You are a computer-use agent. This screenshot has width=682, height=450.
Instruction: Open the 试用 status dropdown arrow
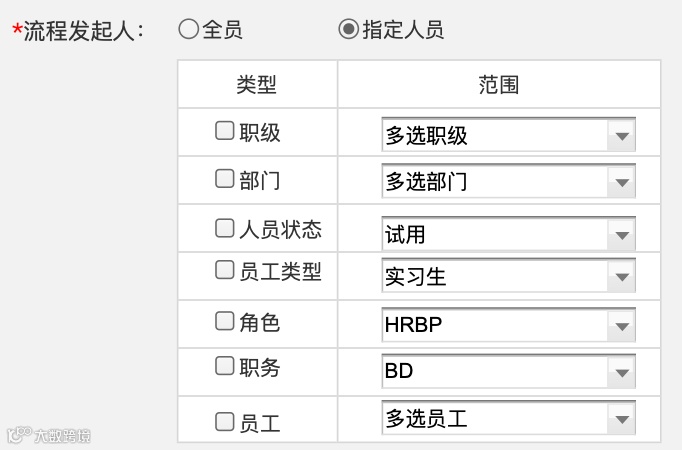(x=621, y=236)
